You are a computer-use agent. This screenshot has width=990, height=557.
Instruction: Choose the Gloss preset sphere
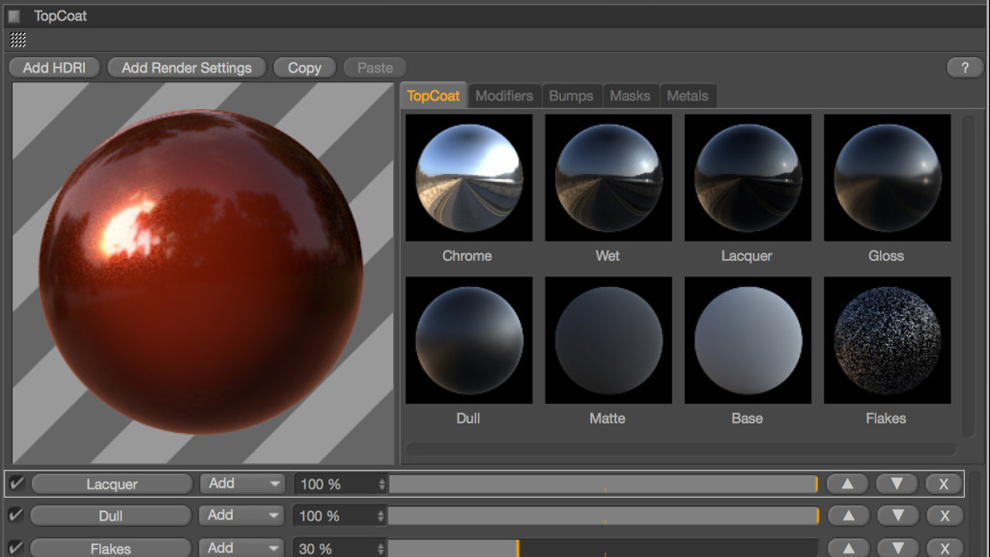coord(888,177)
